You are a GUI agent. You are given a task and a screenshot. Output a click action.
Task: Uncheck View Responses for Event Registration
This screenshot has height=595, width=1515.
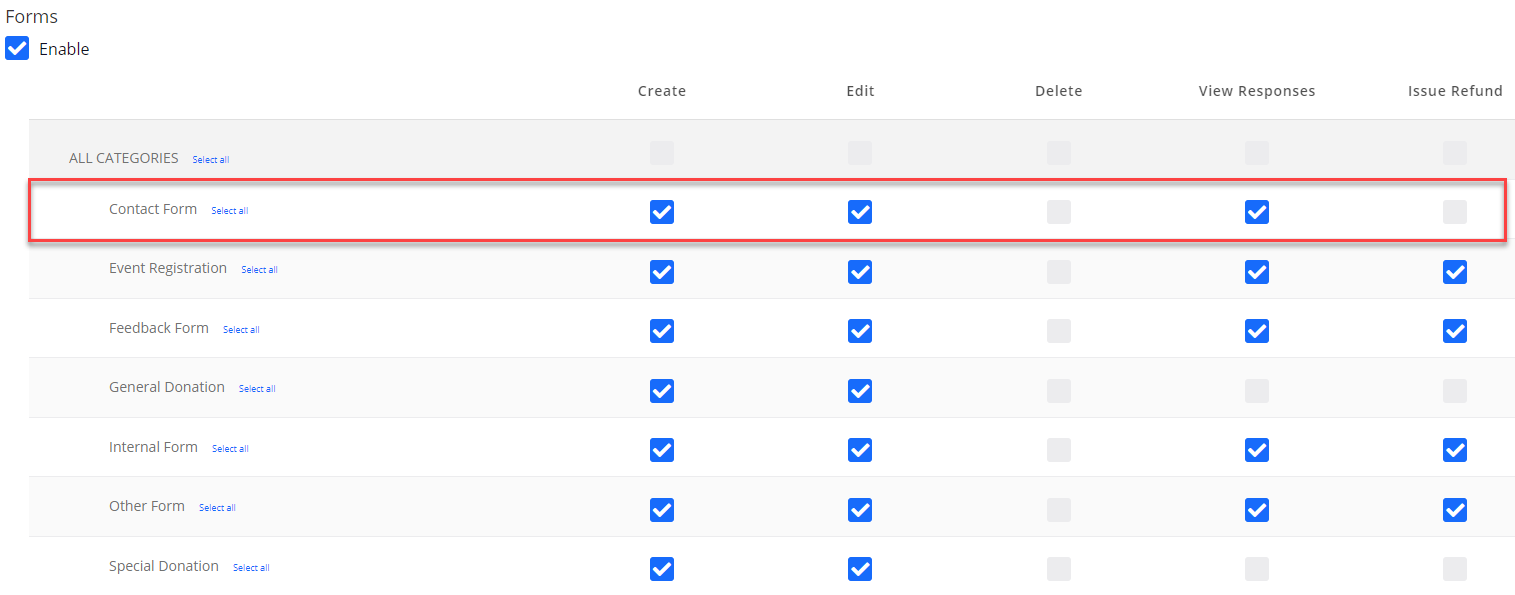(1256, 272)
